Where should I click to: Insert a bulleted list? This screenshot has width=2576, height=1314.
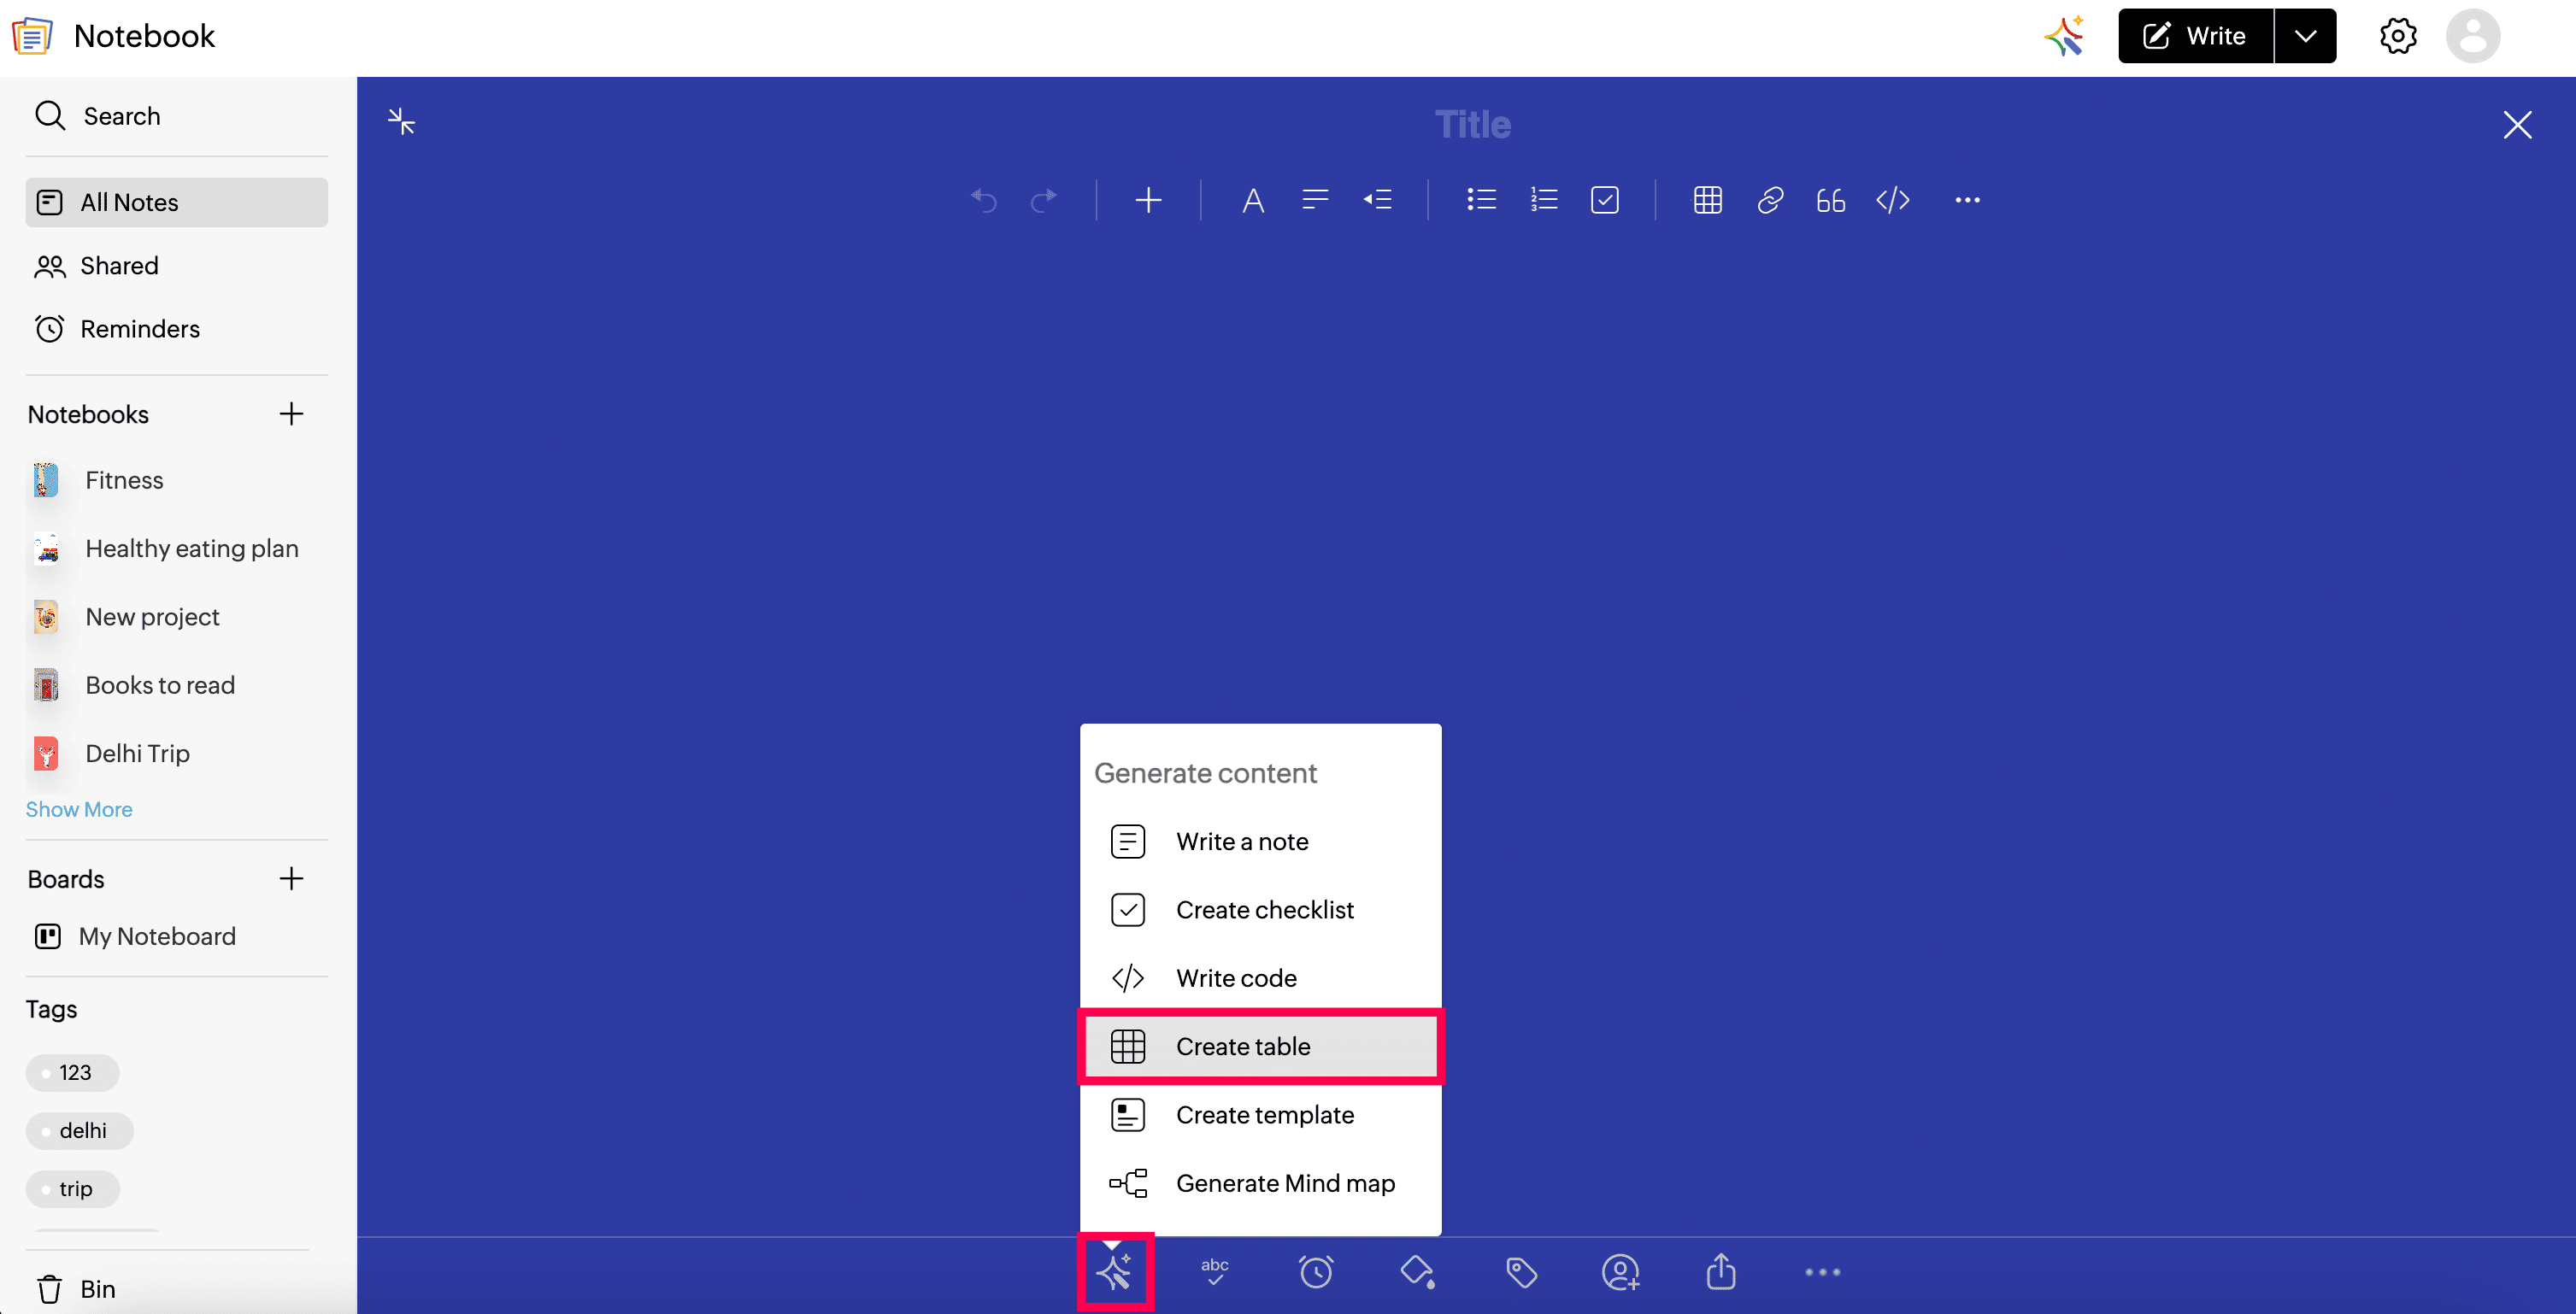pos(1481,200)
